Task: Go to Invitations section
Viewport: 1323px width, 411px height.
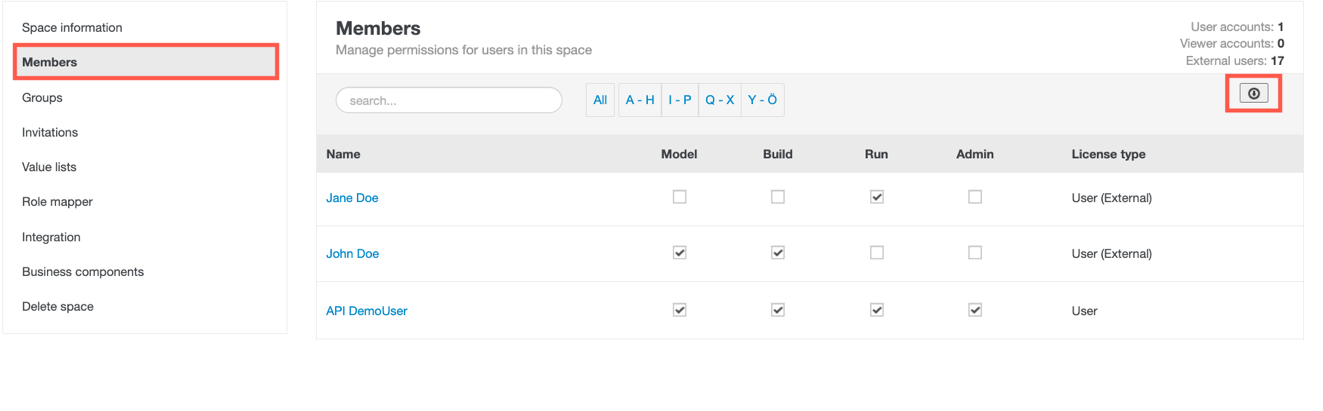Action: click(50, 132)
